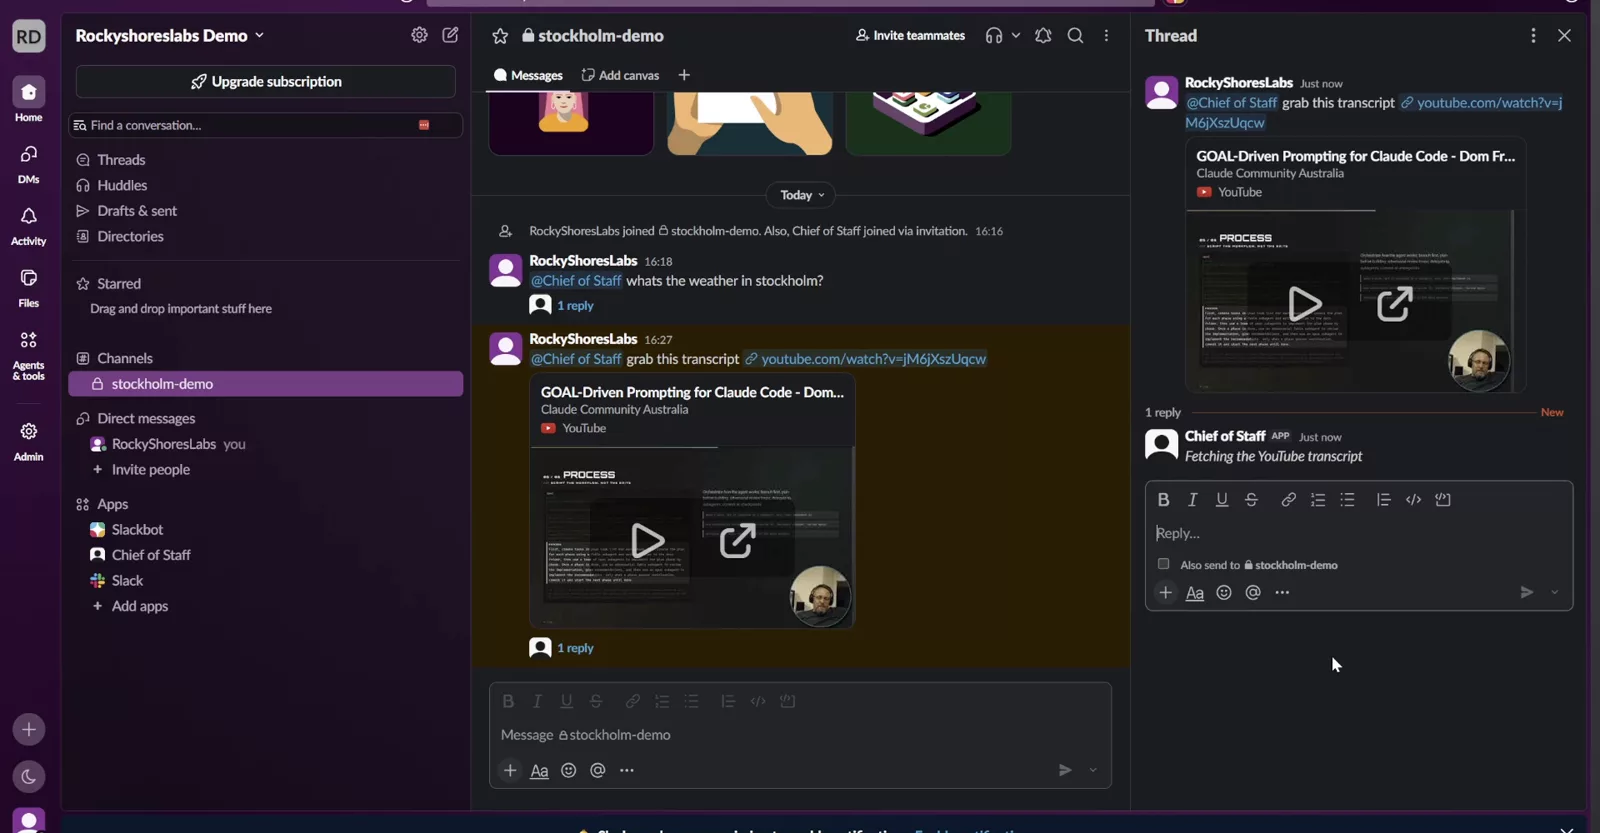Click Invite teammates in channel header

pyautogui.click(x=910, y=35)
